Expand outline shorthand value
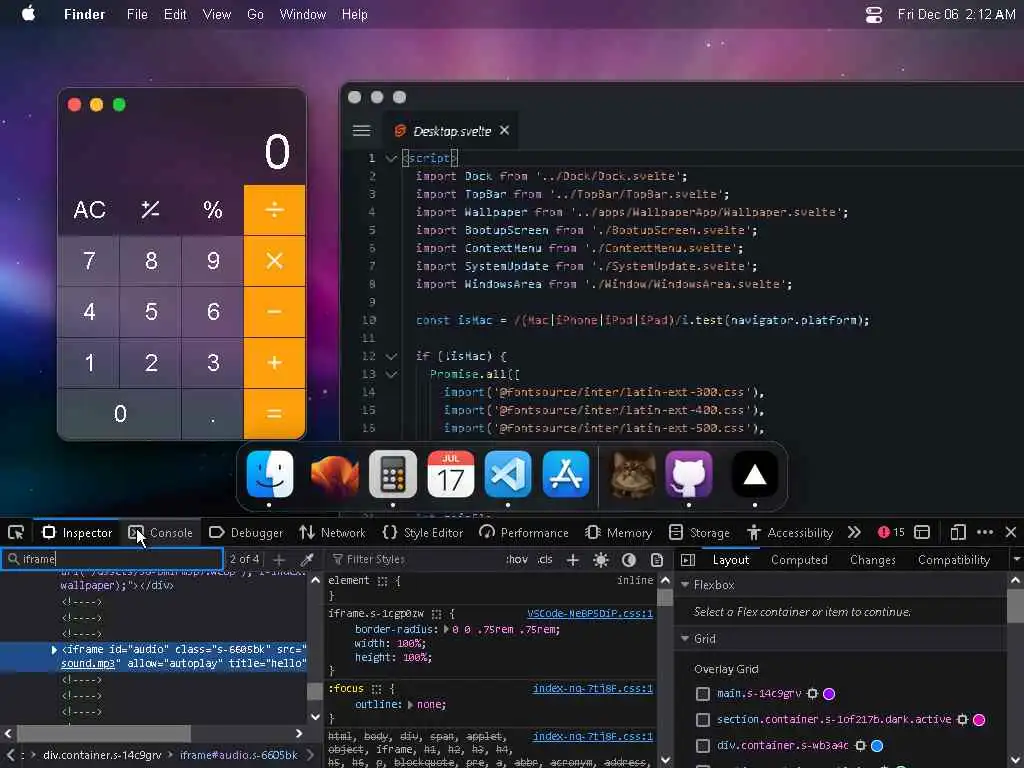Viewport: 1024px width, 768px height. [411, 705]
